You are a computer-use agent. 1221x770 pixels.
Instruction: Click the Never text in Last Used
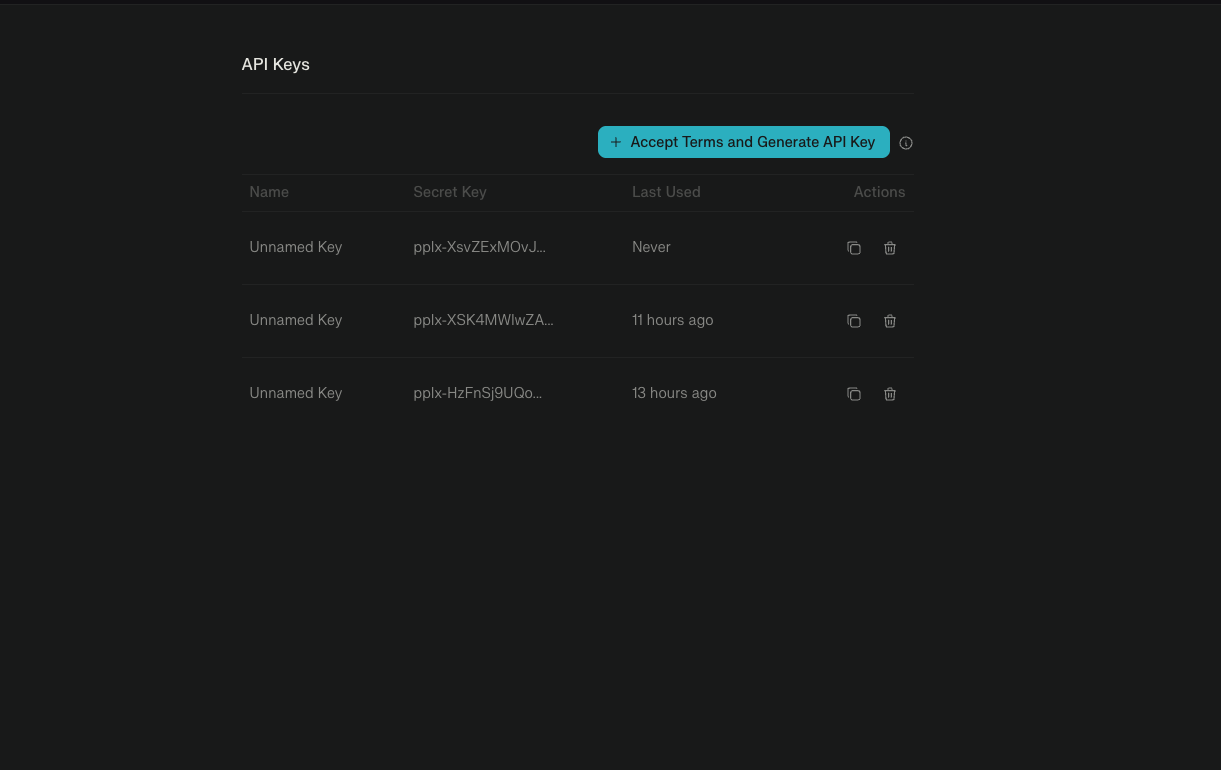651,247
